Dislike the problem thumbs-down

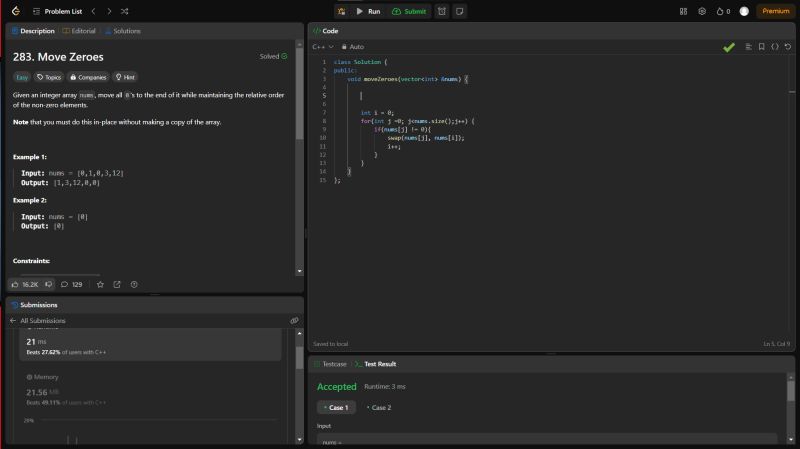48,285
